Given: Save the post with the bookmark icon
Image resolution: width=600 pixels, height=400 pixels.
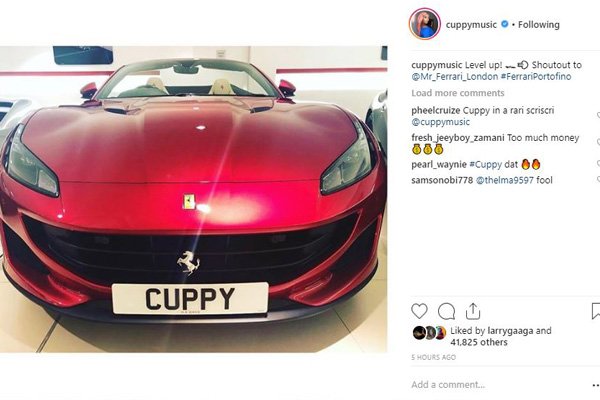Looking at the screenshot, I should click(596, 311).
